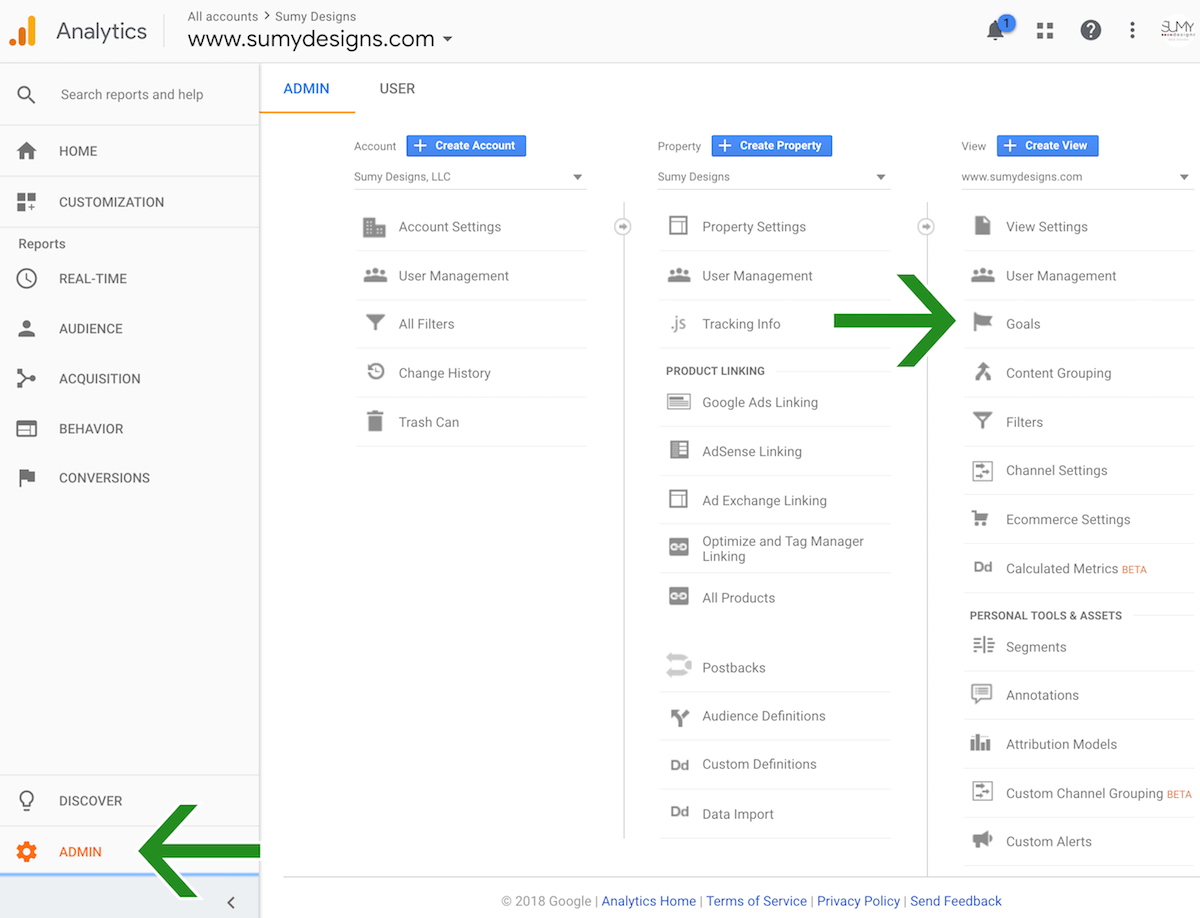Click the Create Account button
1200x918 pixels.
tap(466, 146)
